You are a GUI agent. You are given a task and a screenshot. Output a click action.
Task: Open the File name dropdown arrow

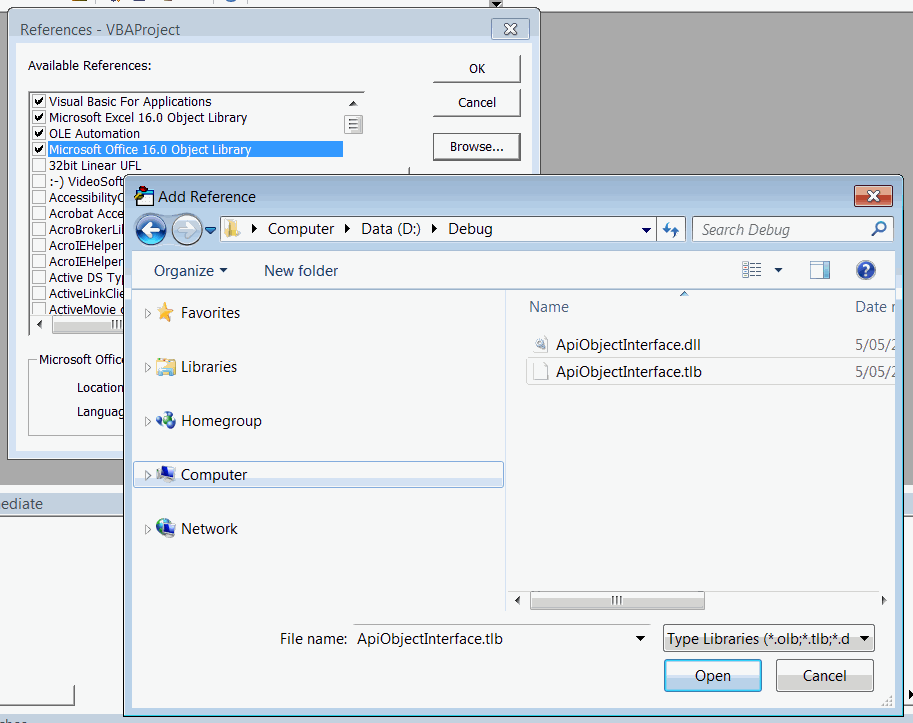tap(640, 639)
